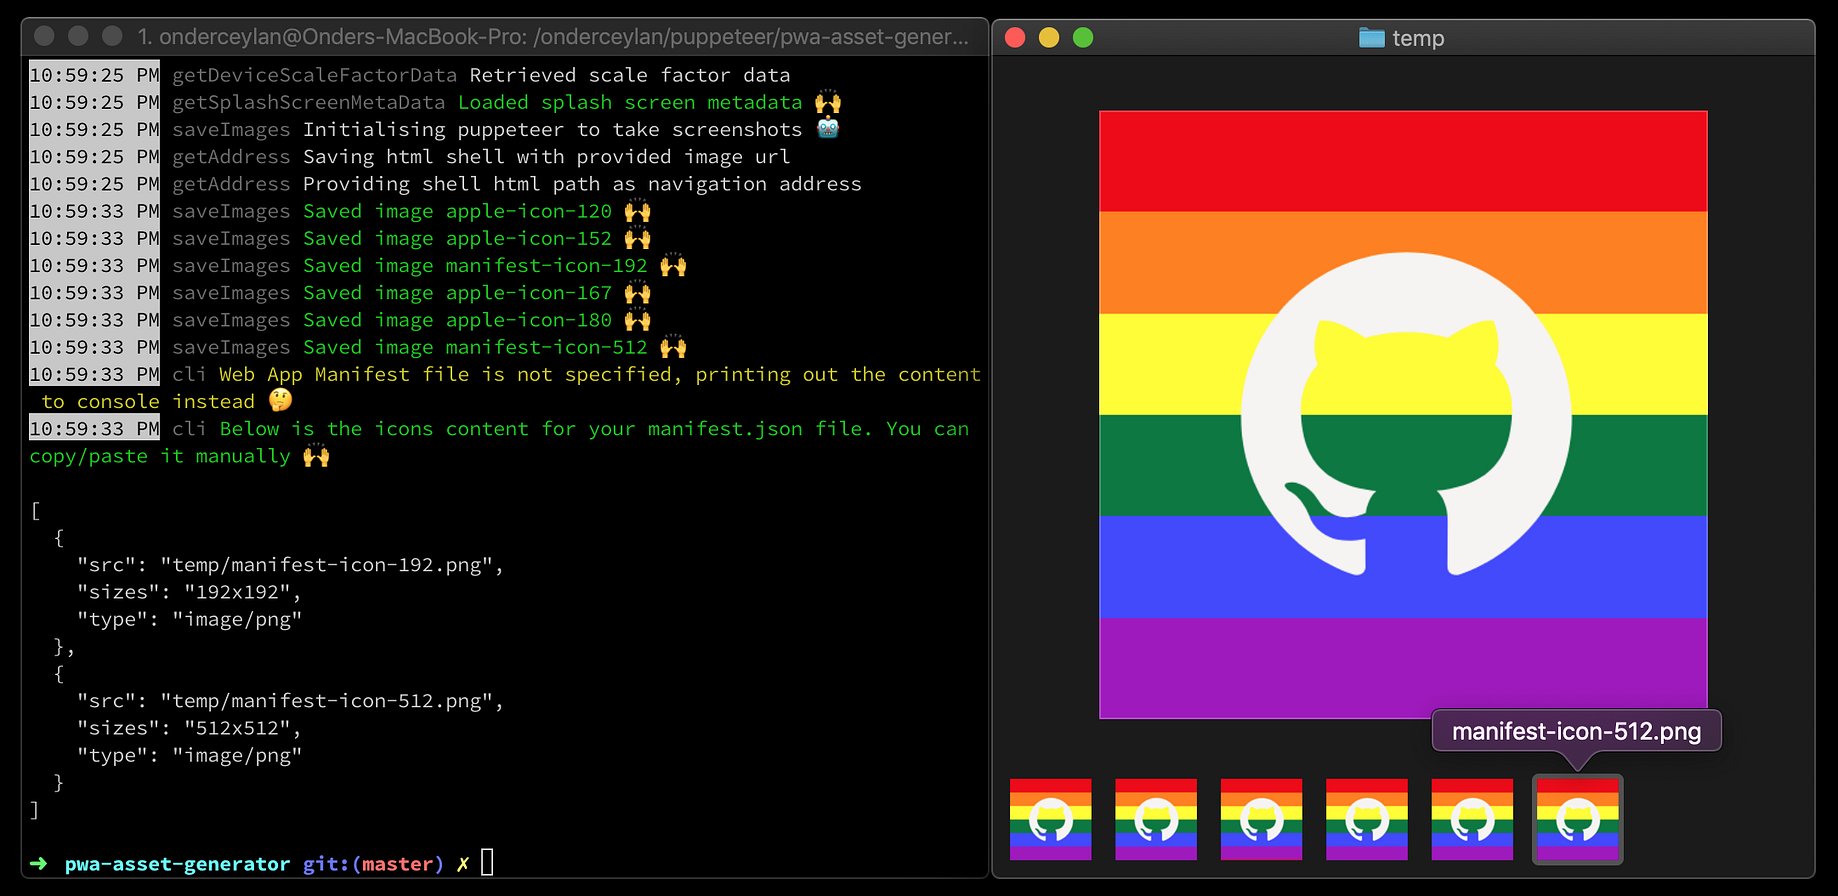This screenshot has height=896, width=1838.
Task: Click the 'Below is the icons content' message
Action: (x=499, y=442)
